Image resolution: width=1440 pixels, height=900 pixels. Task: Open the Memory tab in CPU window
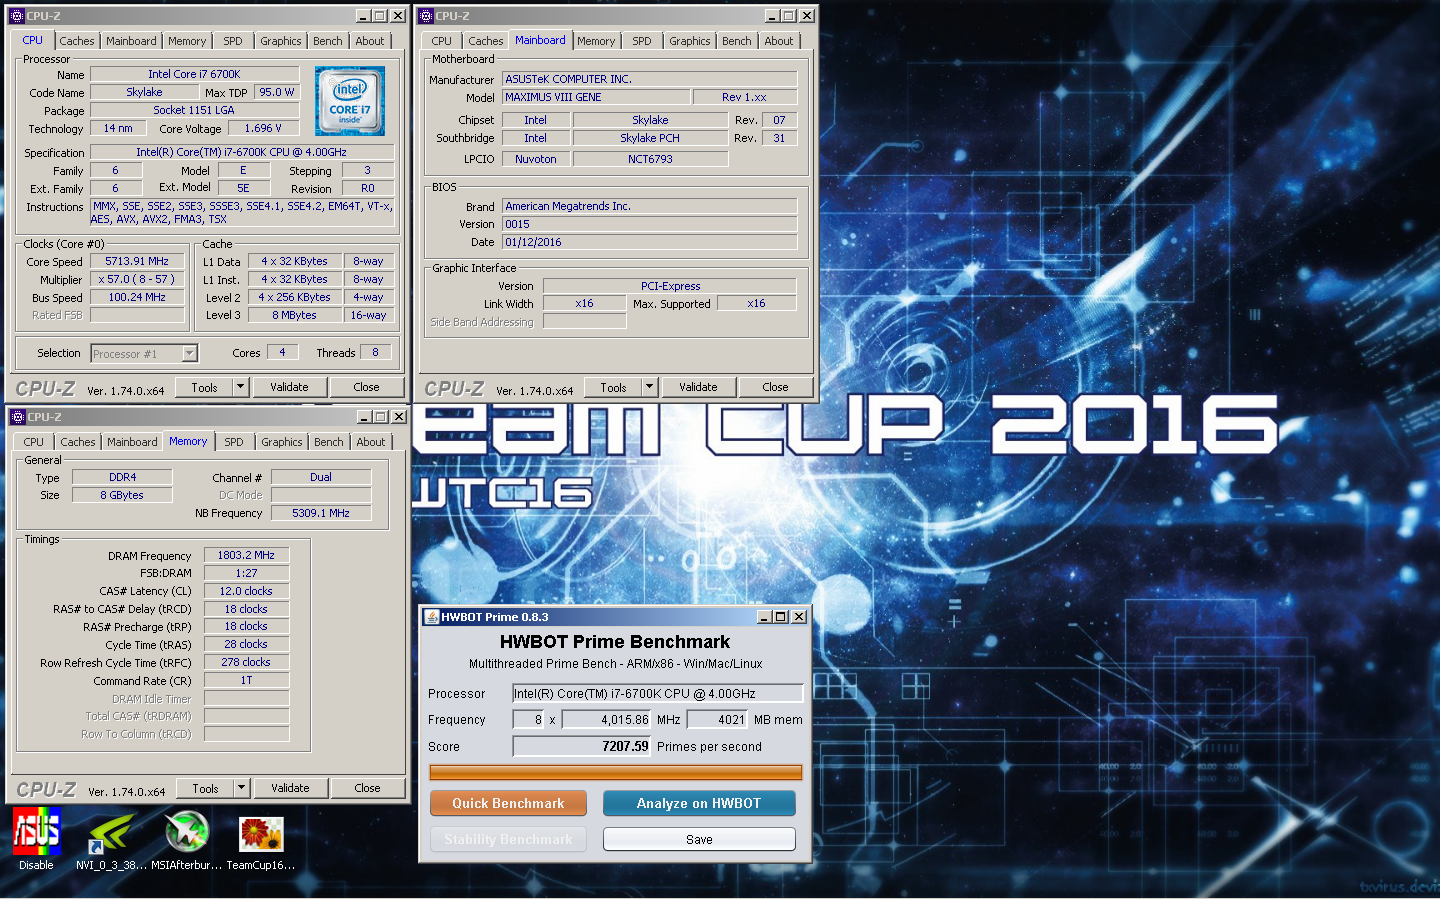tap(187, 41)
